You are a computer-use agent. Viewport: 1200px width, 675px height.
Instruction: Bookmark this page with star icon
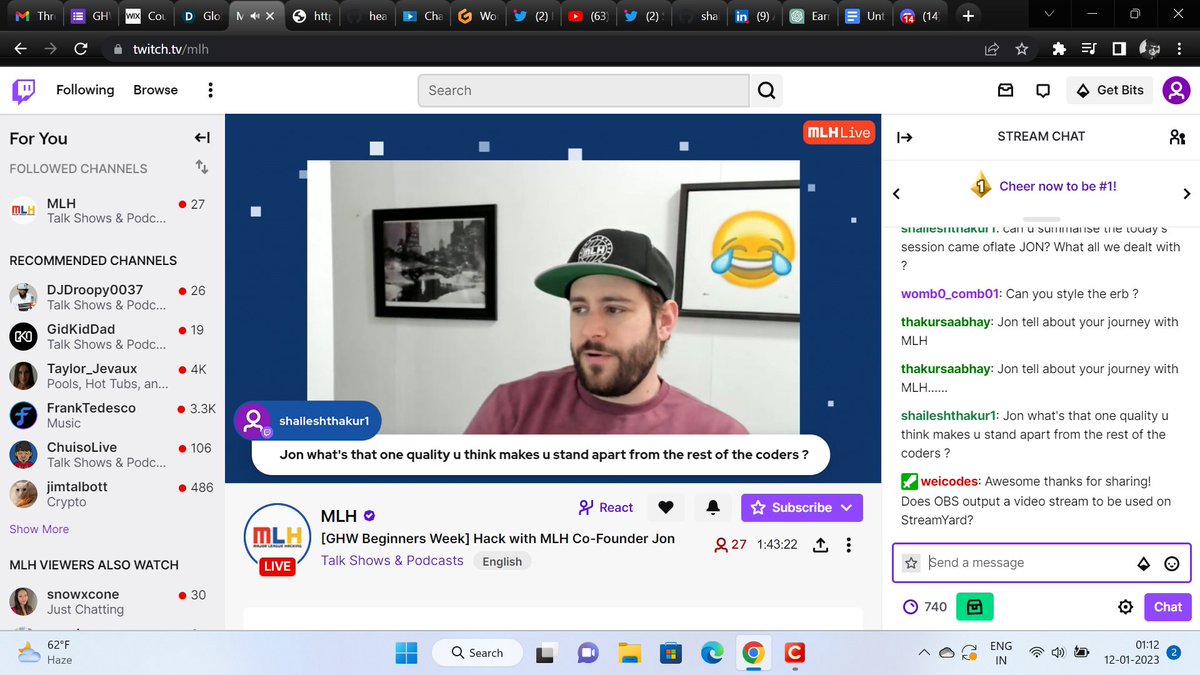(x=1021, y=48)
